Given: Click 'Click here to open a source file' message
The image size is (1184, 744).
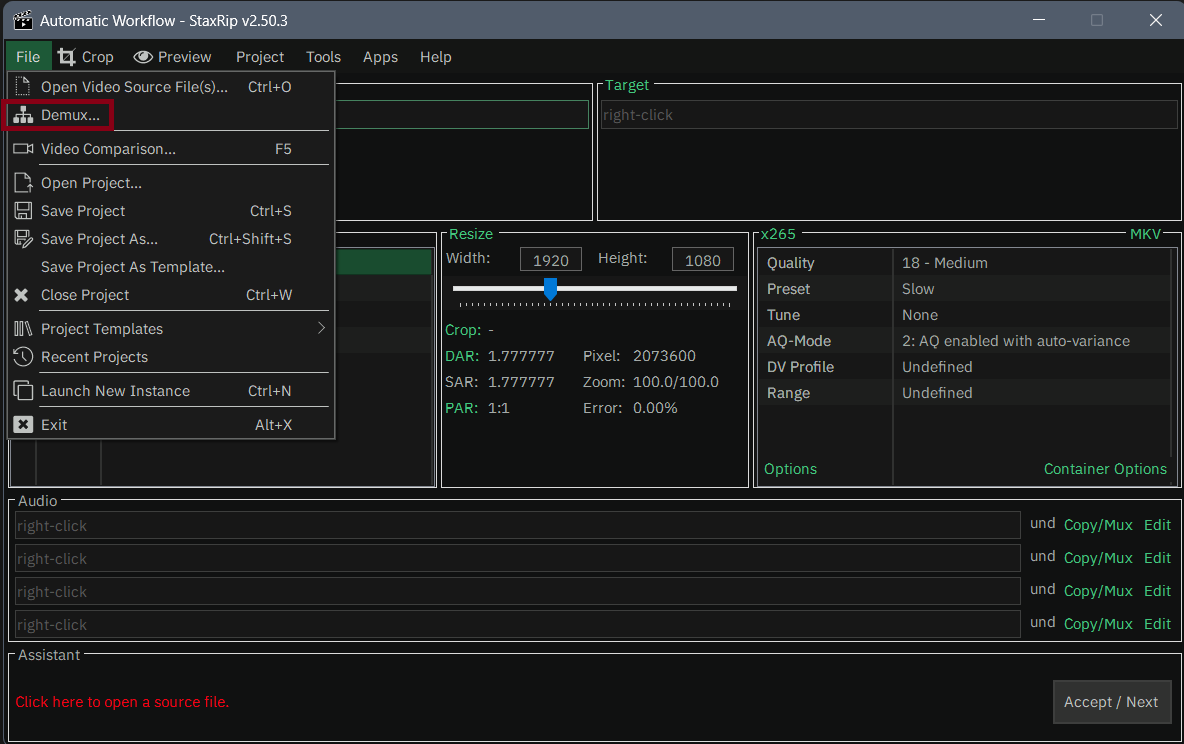Looking at the screenshot, I should point(122,702).
